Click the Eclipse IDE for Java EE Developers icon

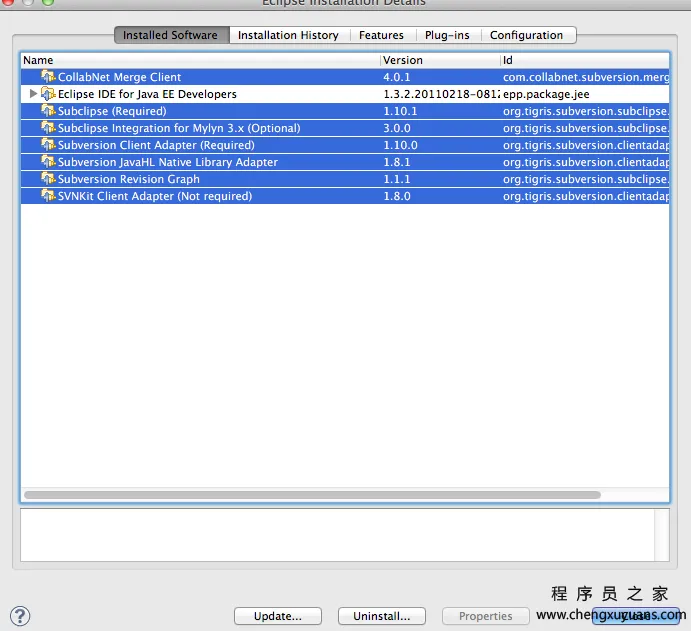(48, 94)
